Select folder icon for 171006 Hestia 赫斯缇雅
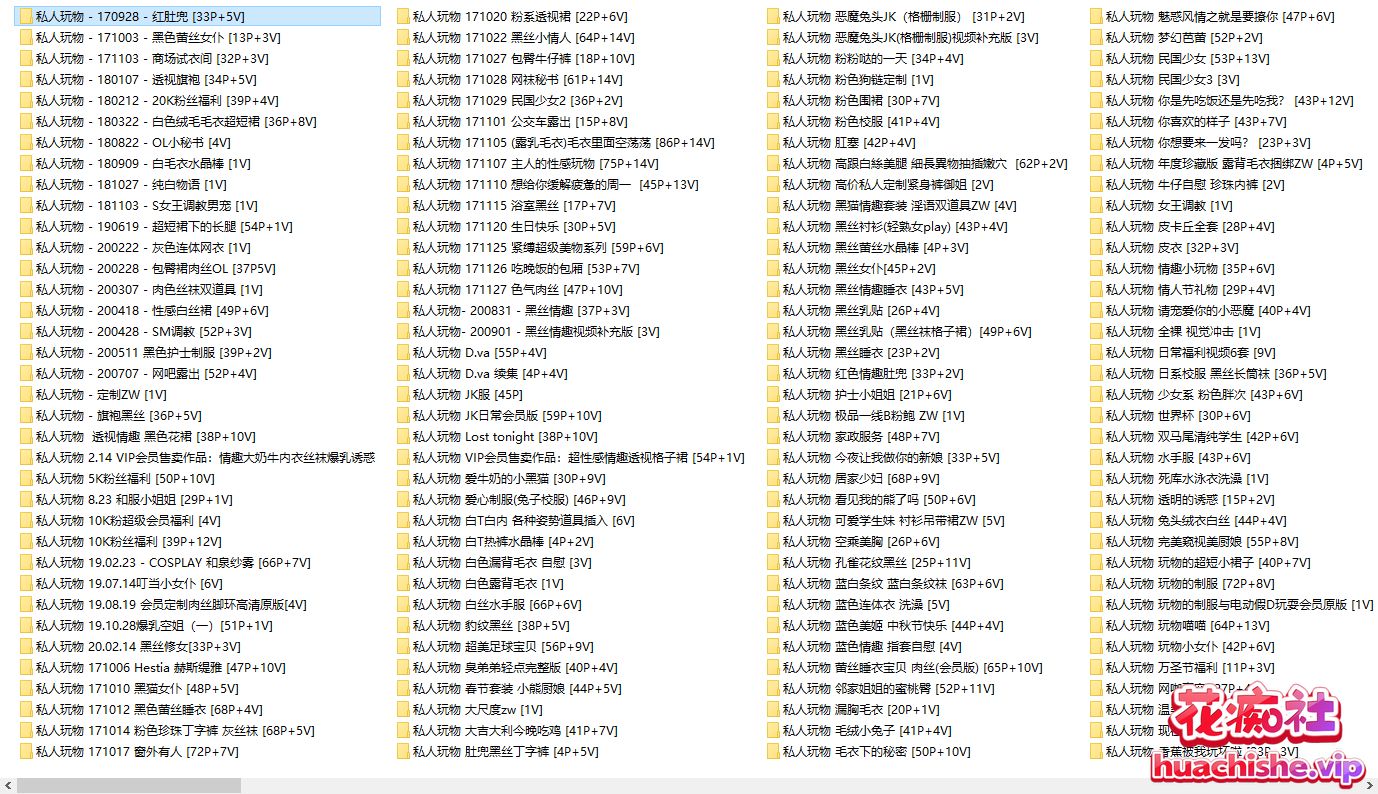1378x794 pixels. point(26,668)
